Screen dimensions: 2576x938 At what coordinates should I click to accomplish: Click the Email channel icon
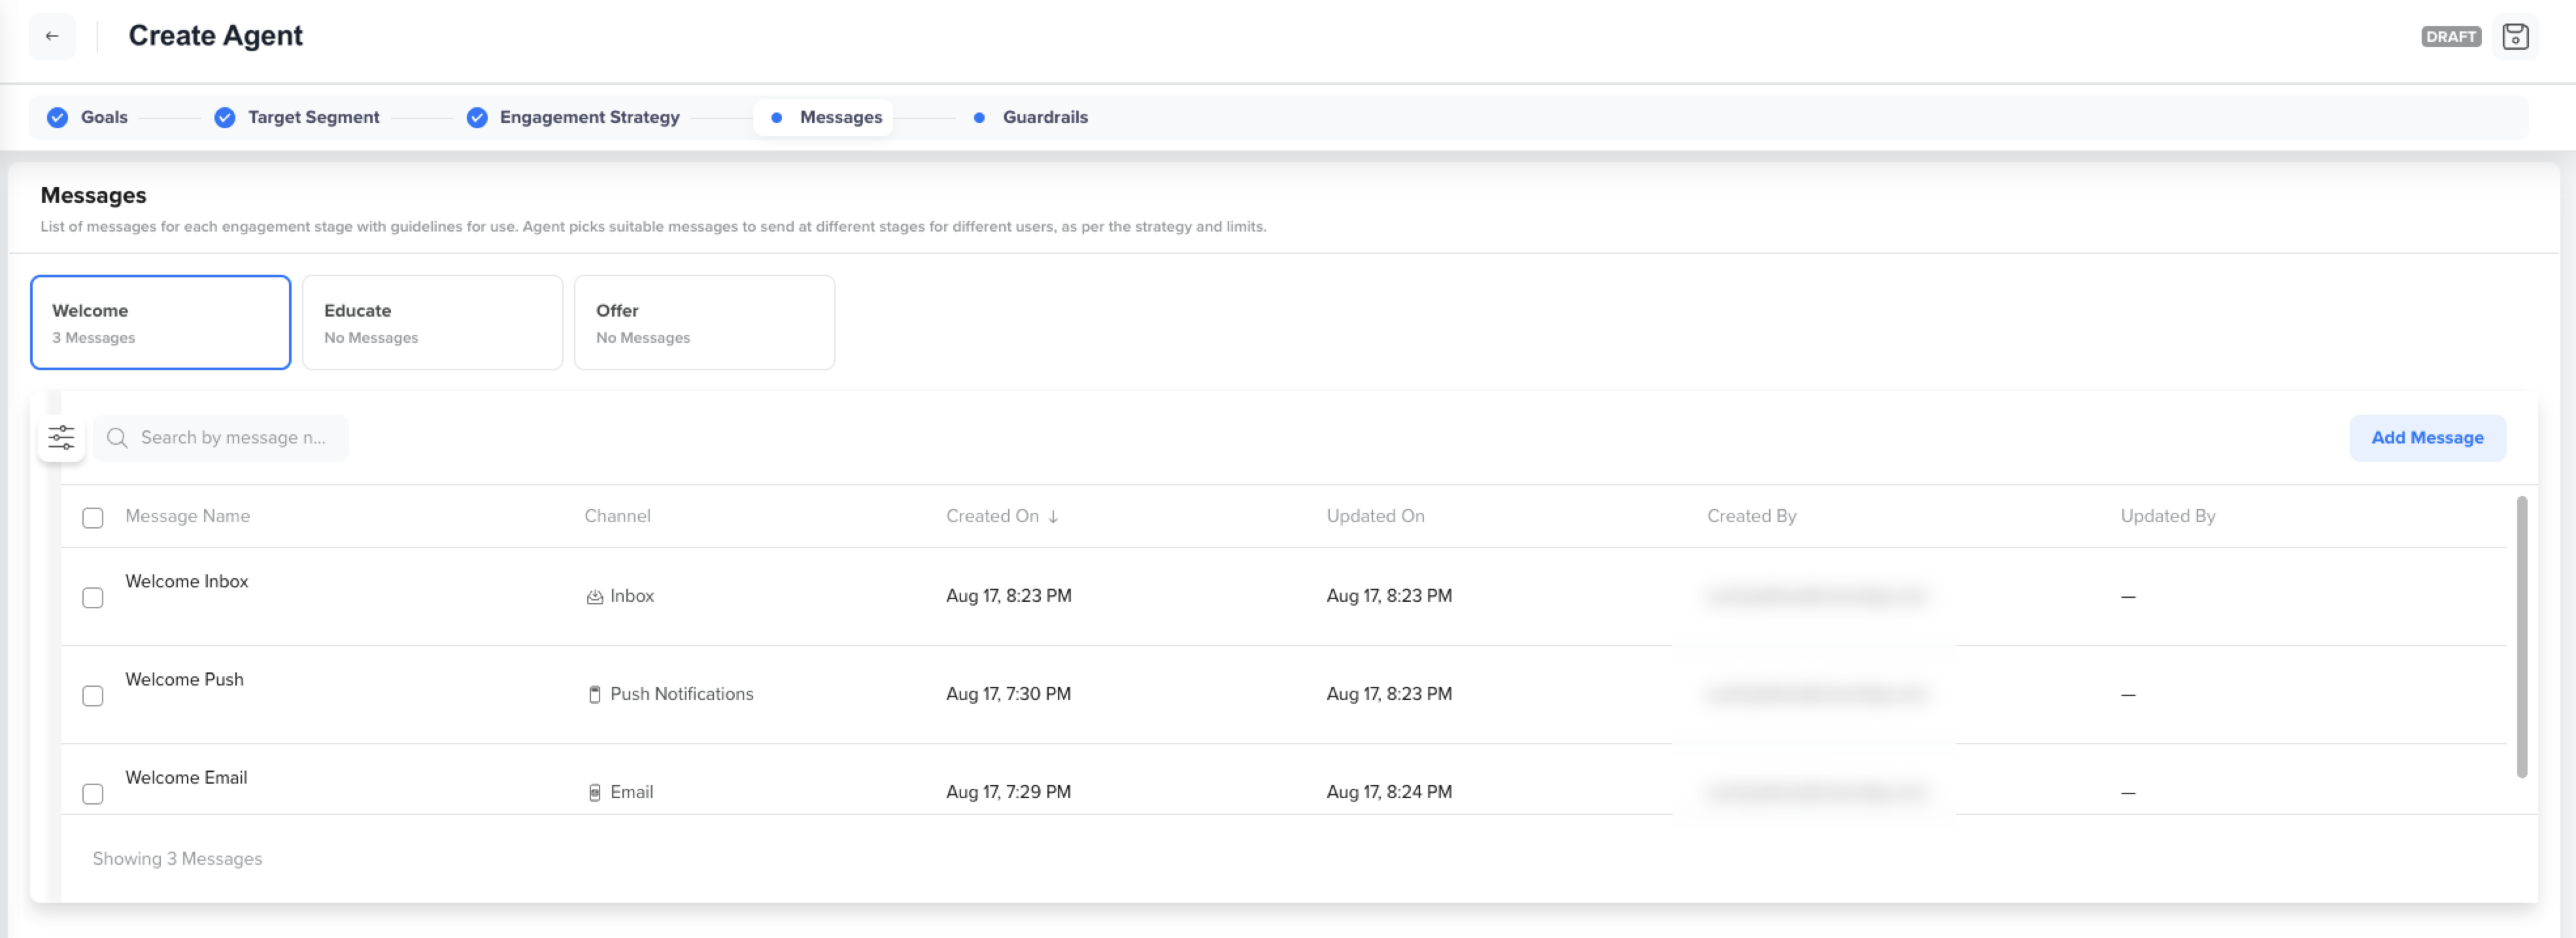594,793
